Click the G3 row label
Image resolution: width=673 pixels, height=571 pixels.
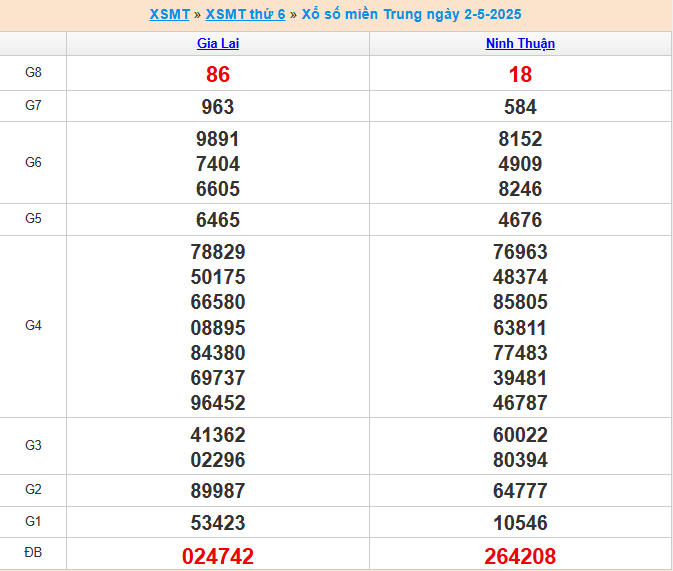tap(33, 445)
